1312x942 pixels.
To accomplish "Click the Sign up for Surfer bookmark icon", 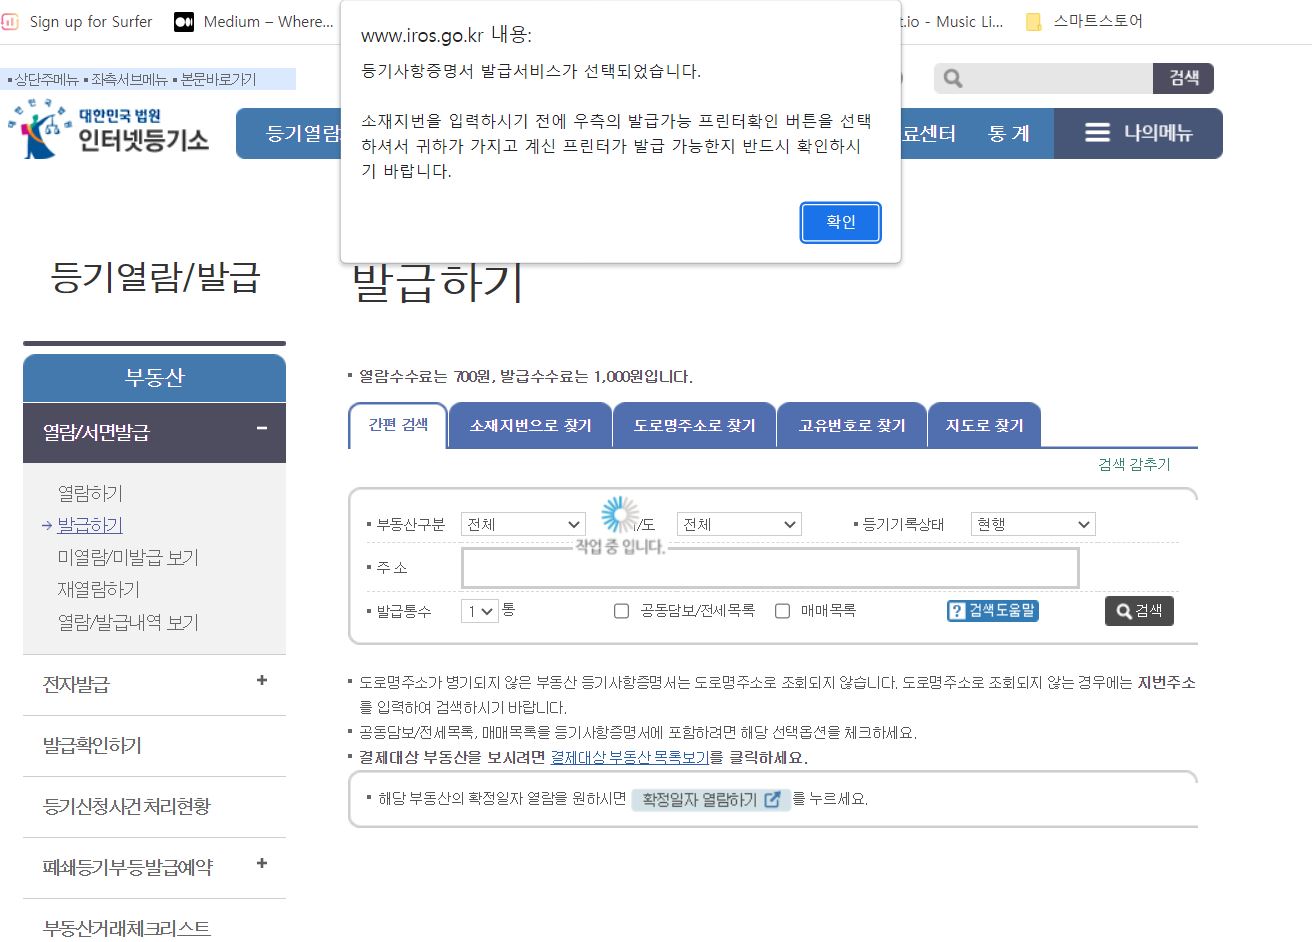I will pyautogui.click(x=10, y=20).
